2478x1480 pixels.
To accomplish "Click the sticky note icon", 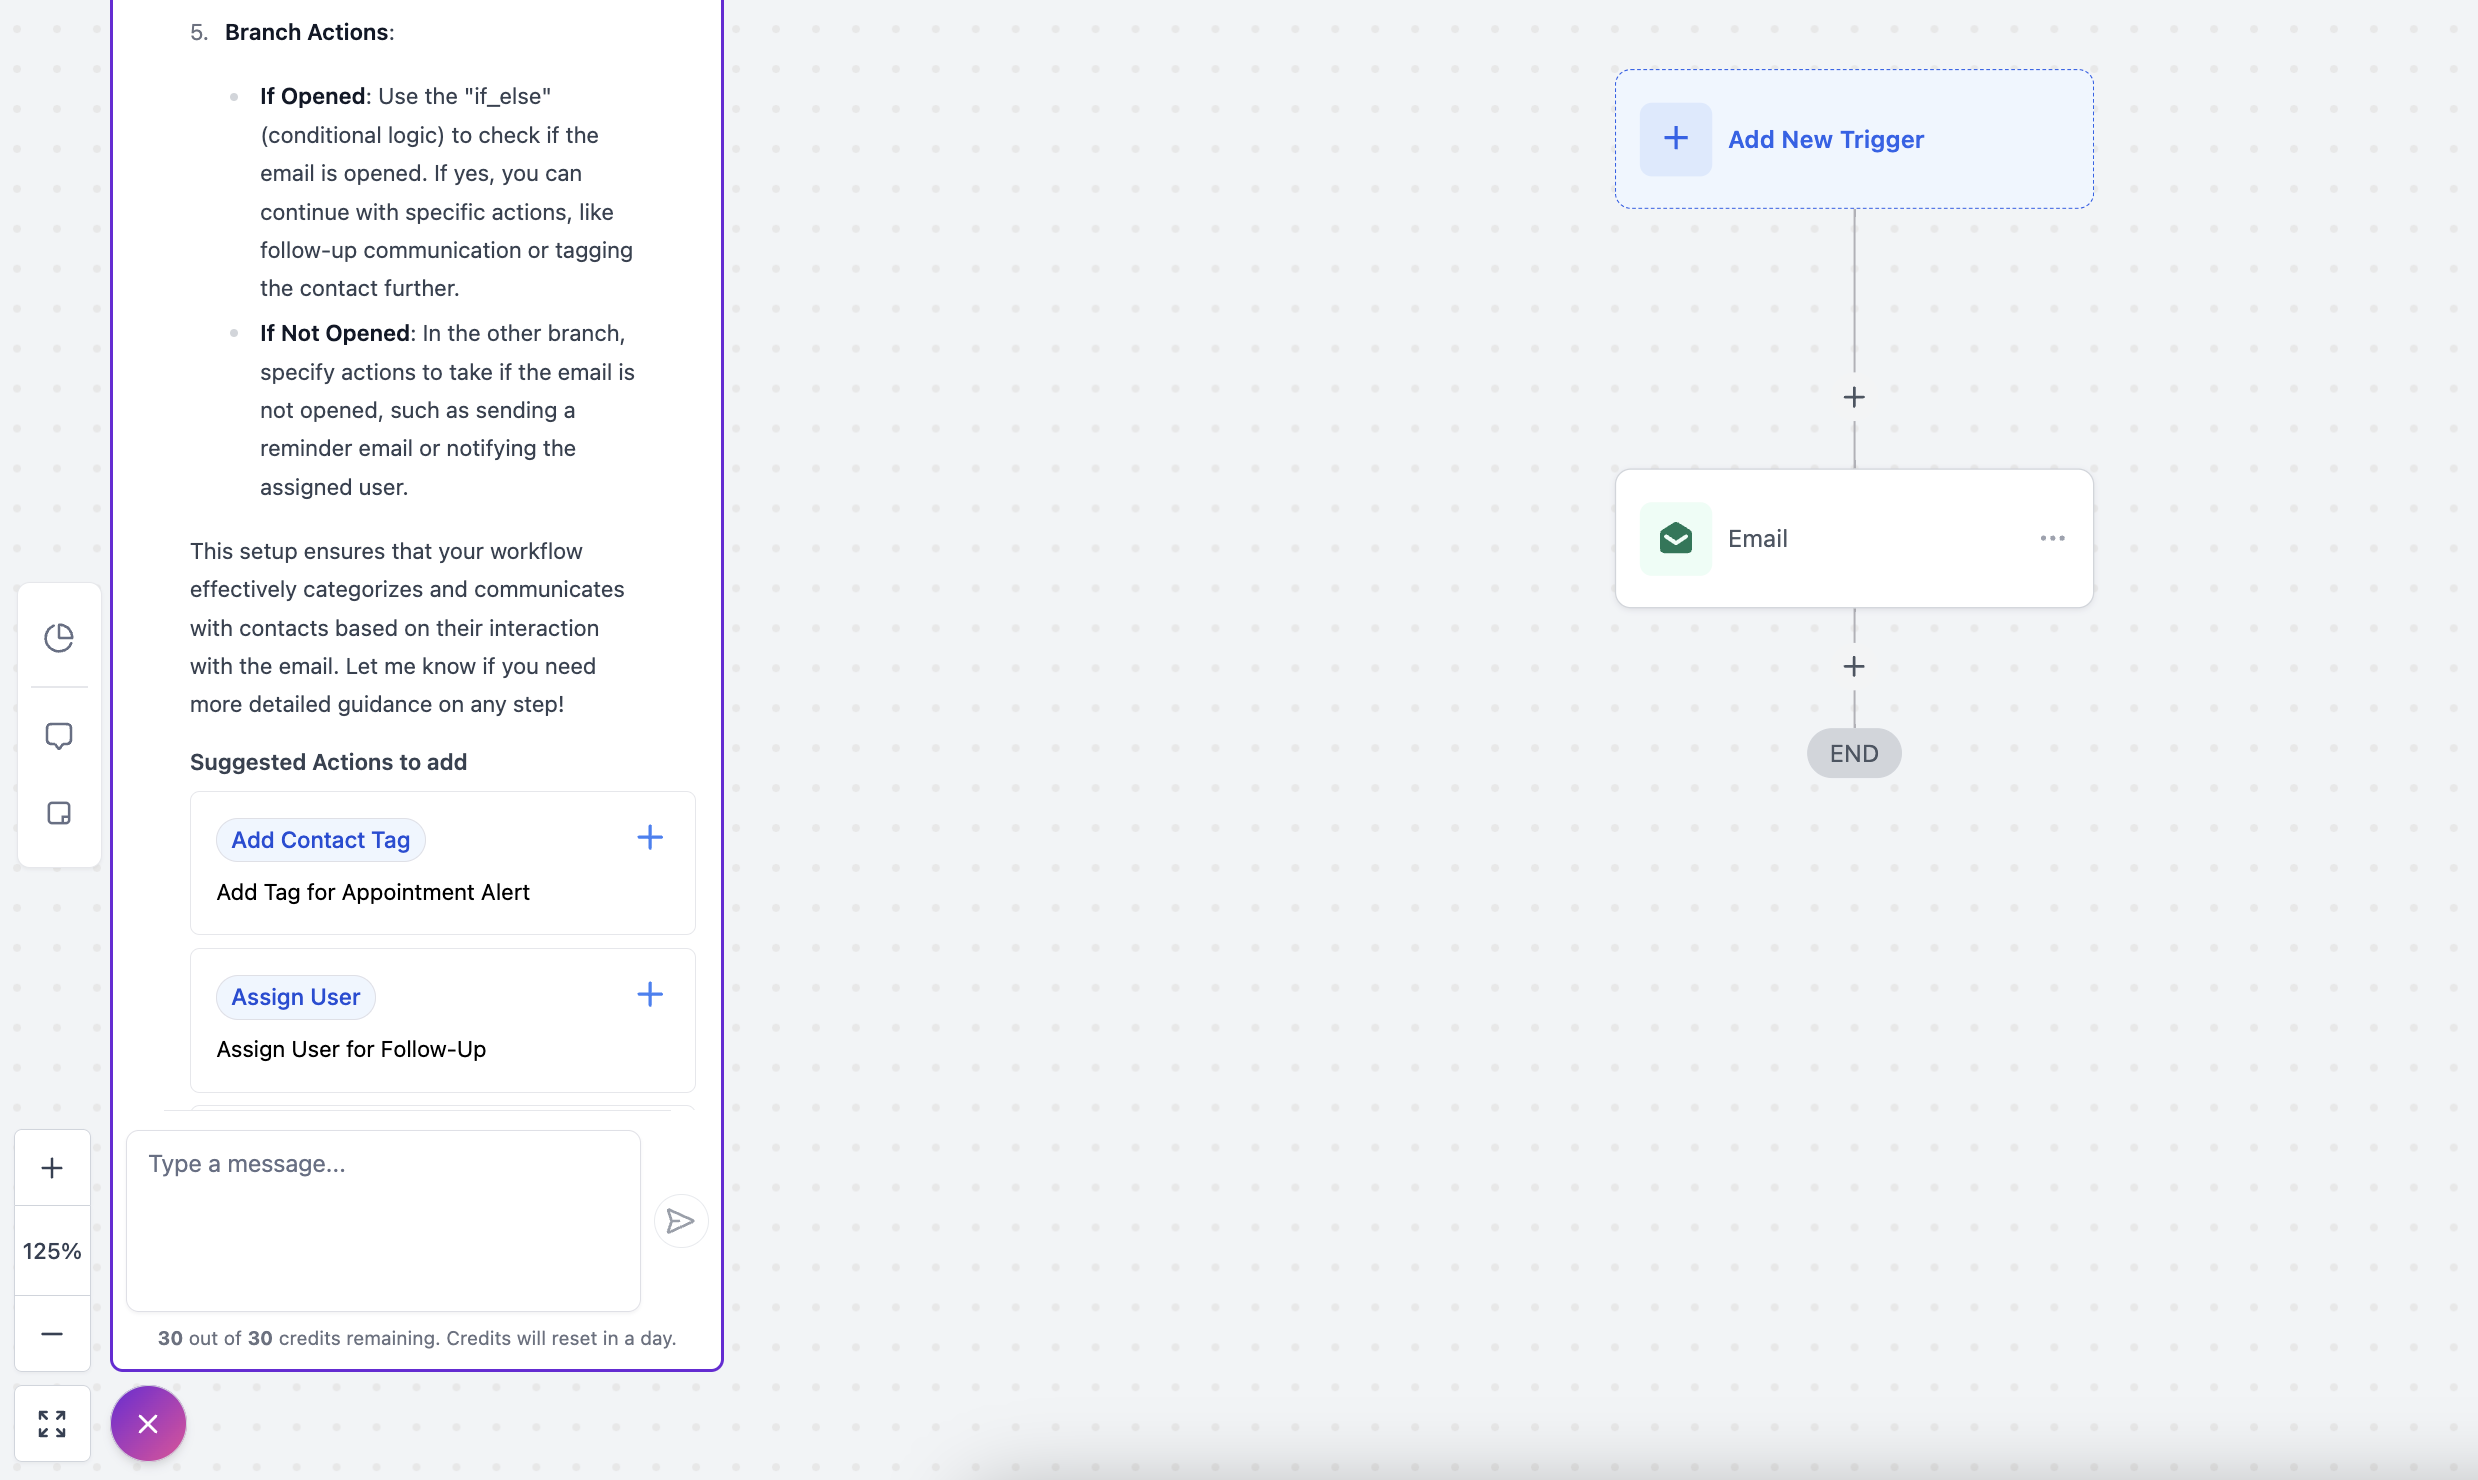I will [59, 813].
